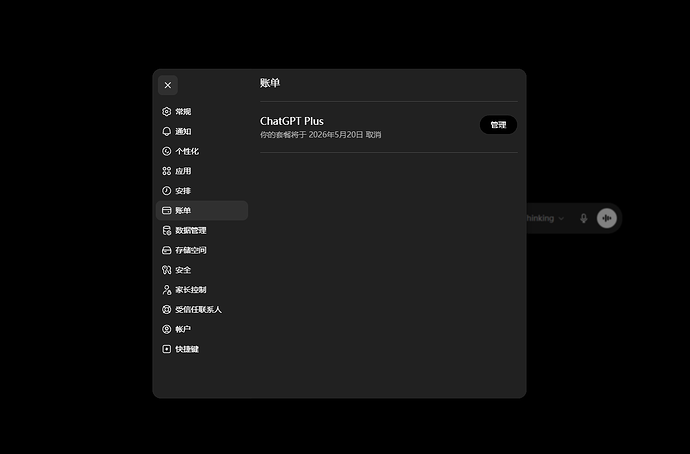690x454 pixels.
Task: Open the Thinking model dropdown behind the dialog
Action: point(545,218)
